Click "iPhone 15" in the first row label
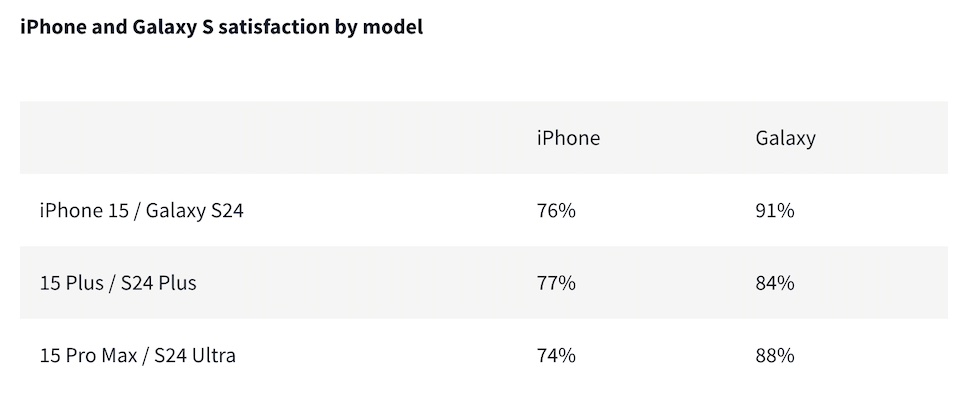 point(82,211)
